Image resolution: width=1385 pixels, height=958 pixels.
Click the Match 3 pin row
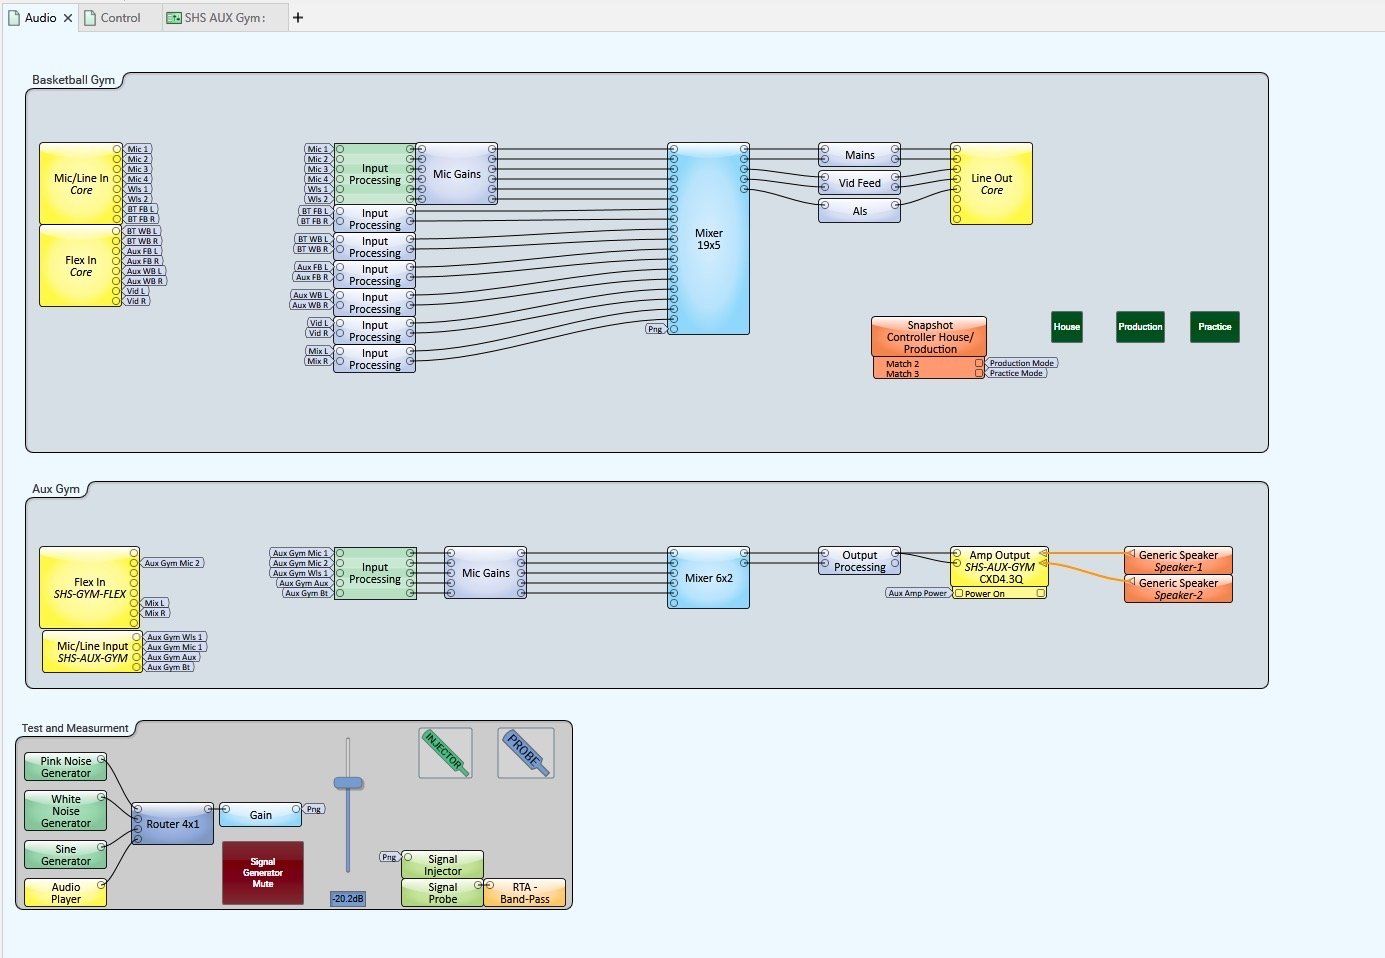click(x=929, y=374)
